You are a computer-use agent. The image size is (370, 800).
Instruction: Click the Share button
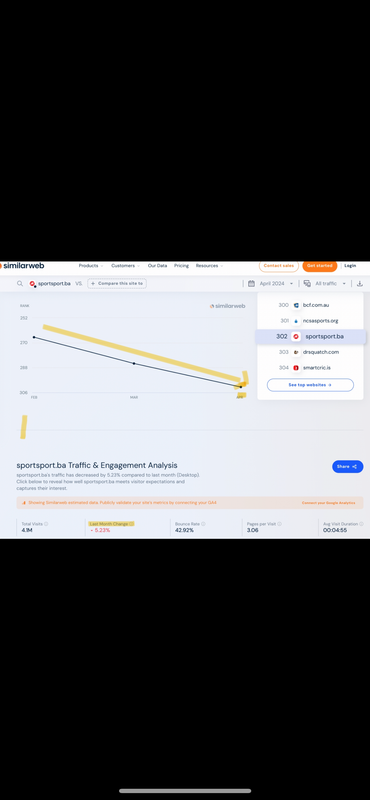click(348, 466)
